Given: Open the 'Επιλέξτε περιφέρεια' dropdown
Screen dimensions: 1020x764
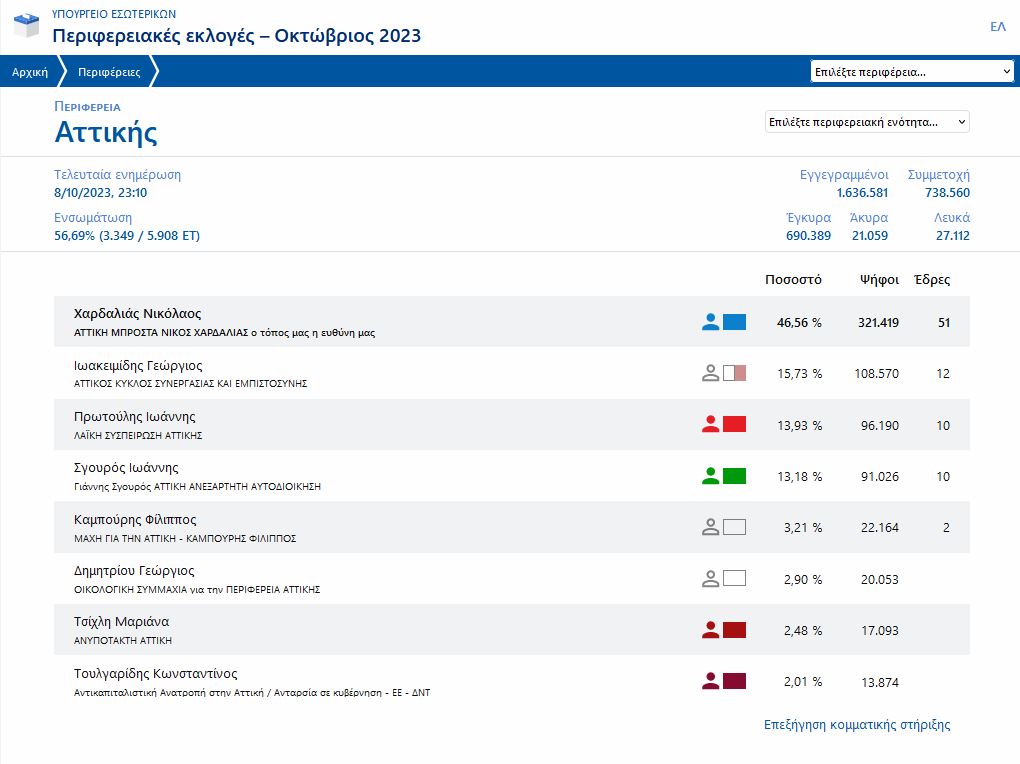Looking at the screenshot, I should click(x=912, y=72).
